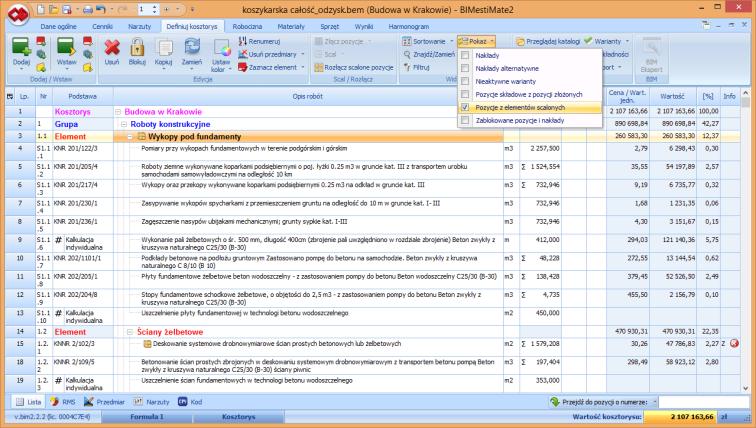The width and height of the screenshot is (756, 428).
Task: Click the red Info icon in row 15
Action: tap(734, 344)
